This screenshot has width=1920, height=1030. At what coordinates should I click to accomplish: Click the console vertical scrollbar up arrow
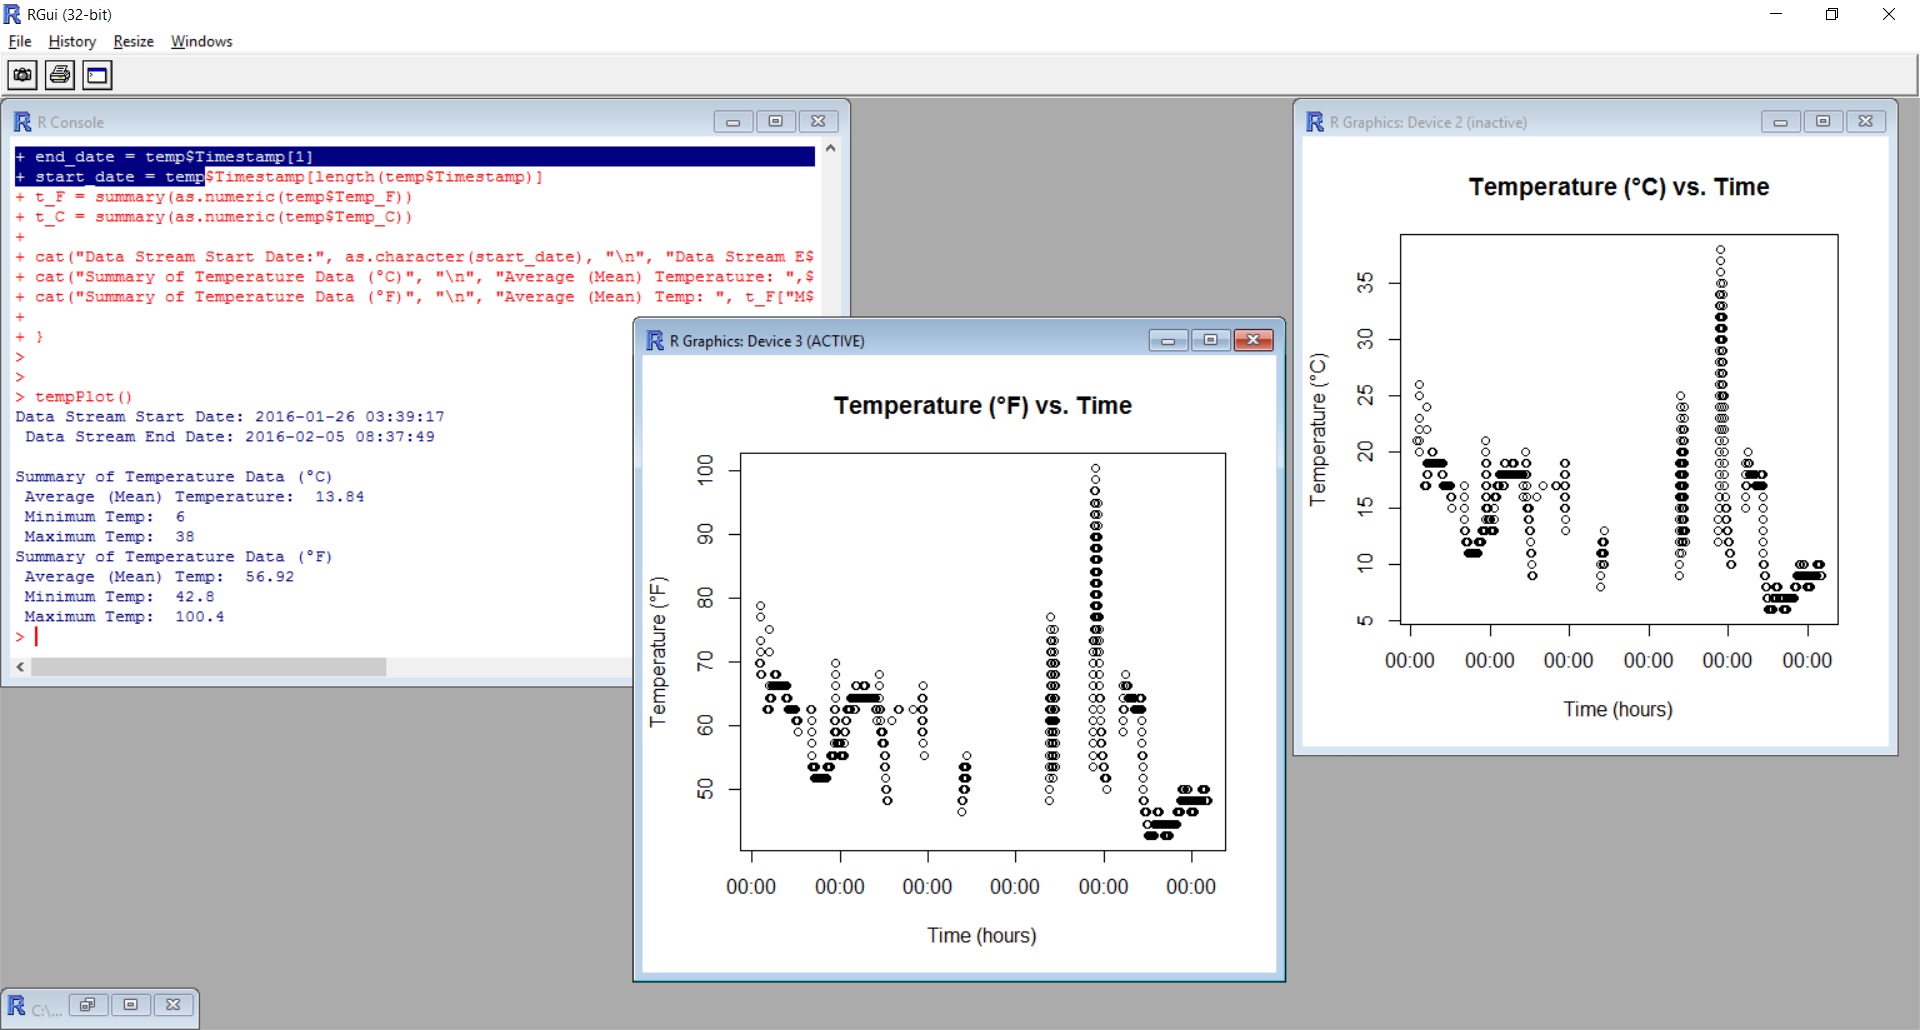pos(830,148)
